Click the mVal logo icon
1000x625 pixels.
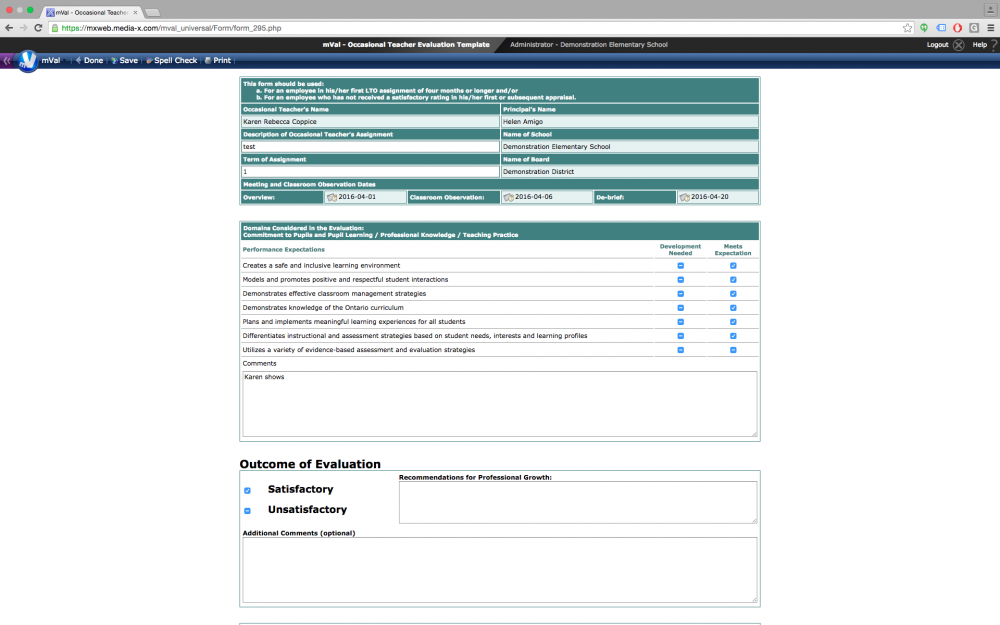point(27,60)
